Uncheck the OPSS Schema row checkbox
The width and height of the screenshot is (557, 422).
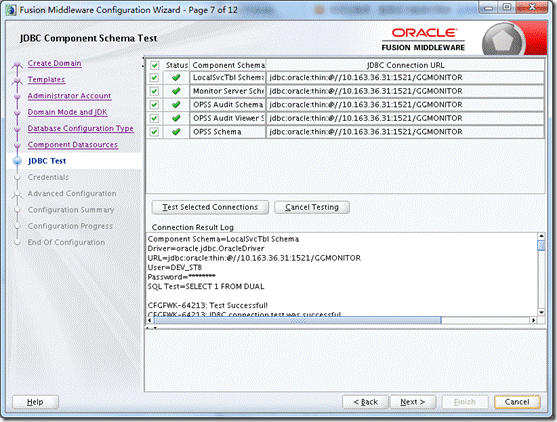tap(154, 132)
